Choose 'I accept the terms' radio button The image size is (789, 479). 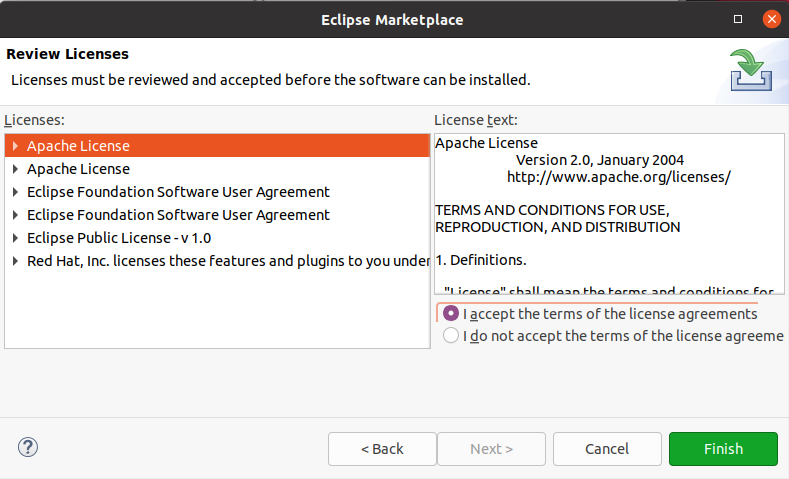click(x=451, y=314)
